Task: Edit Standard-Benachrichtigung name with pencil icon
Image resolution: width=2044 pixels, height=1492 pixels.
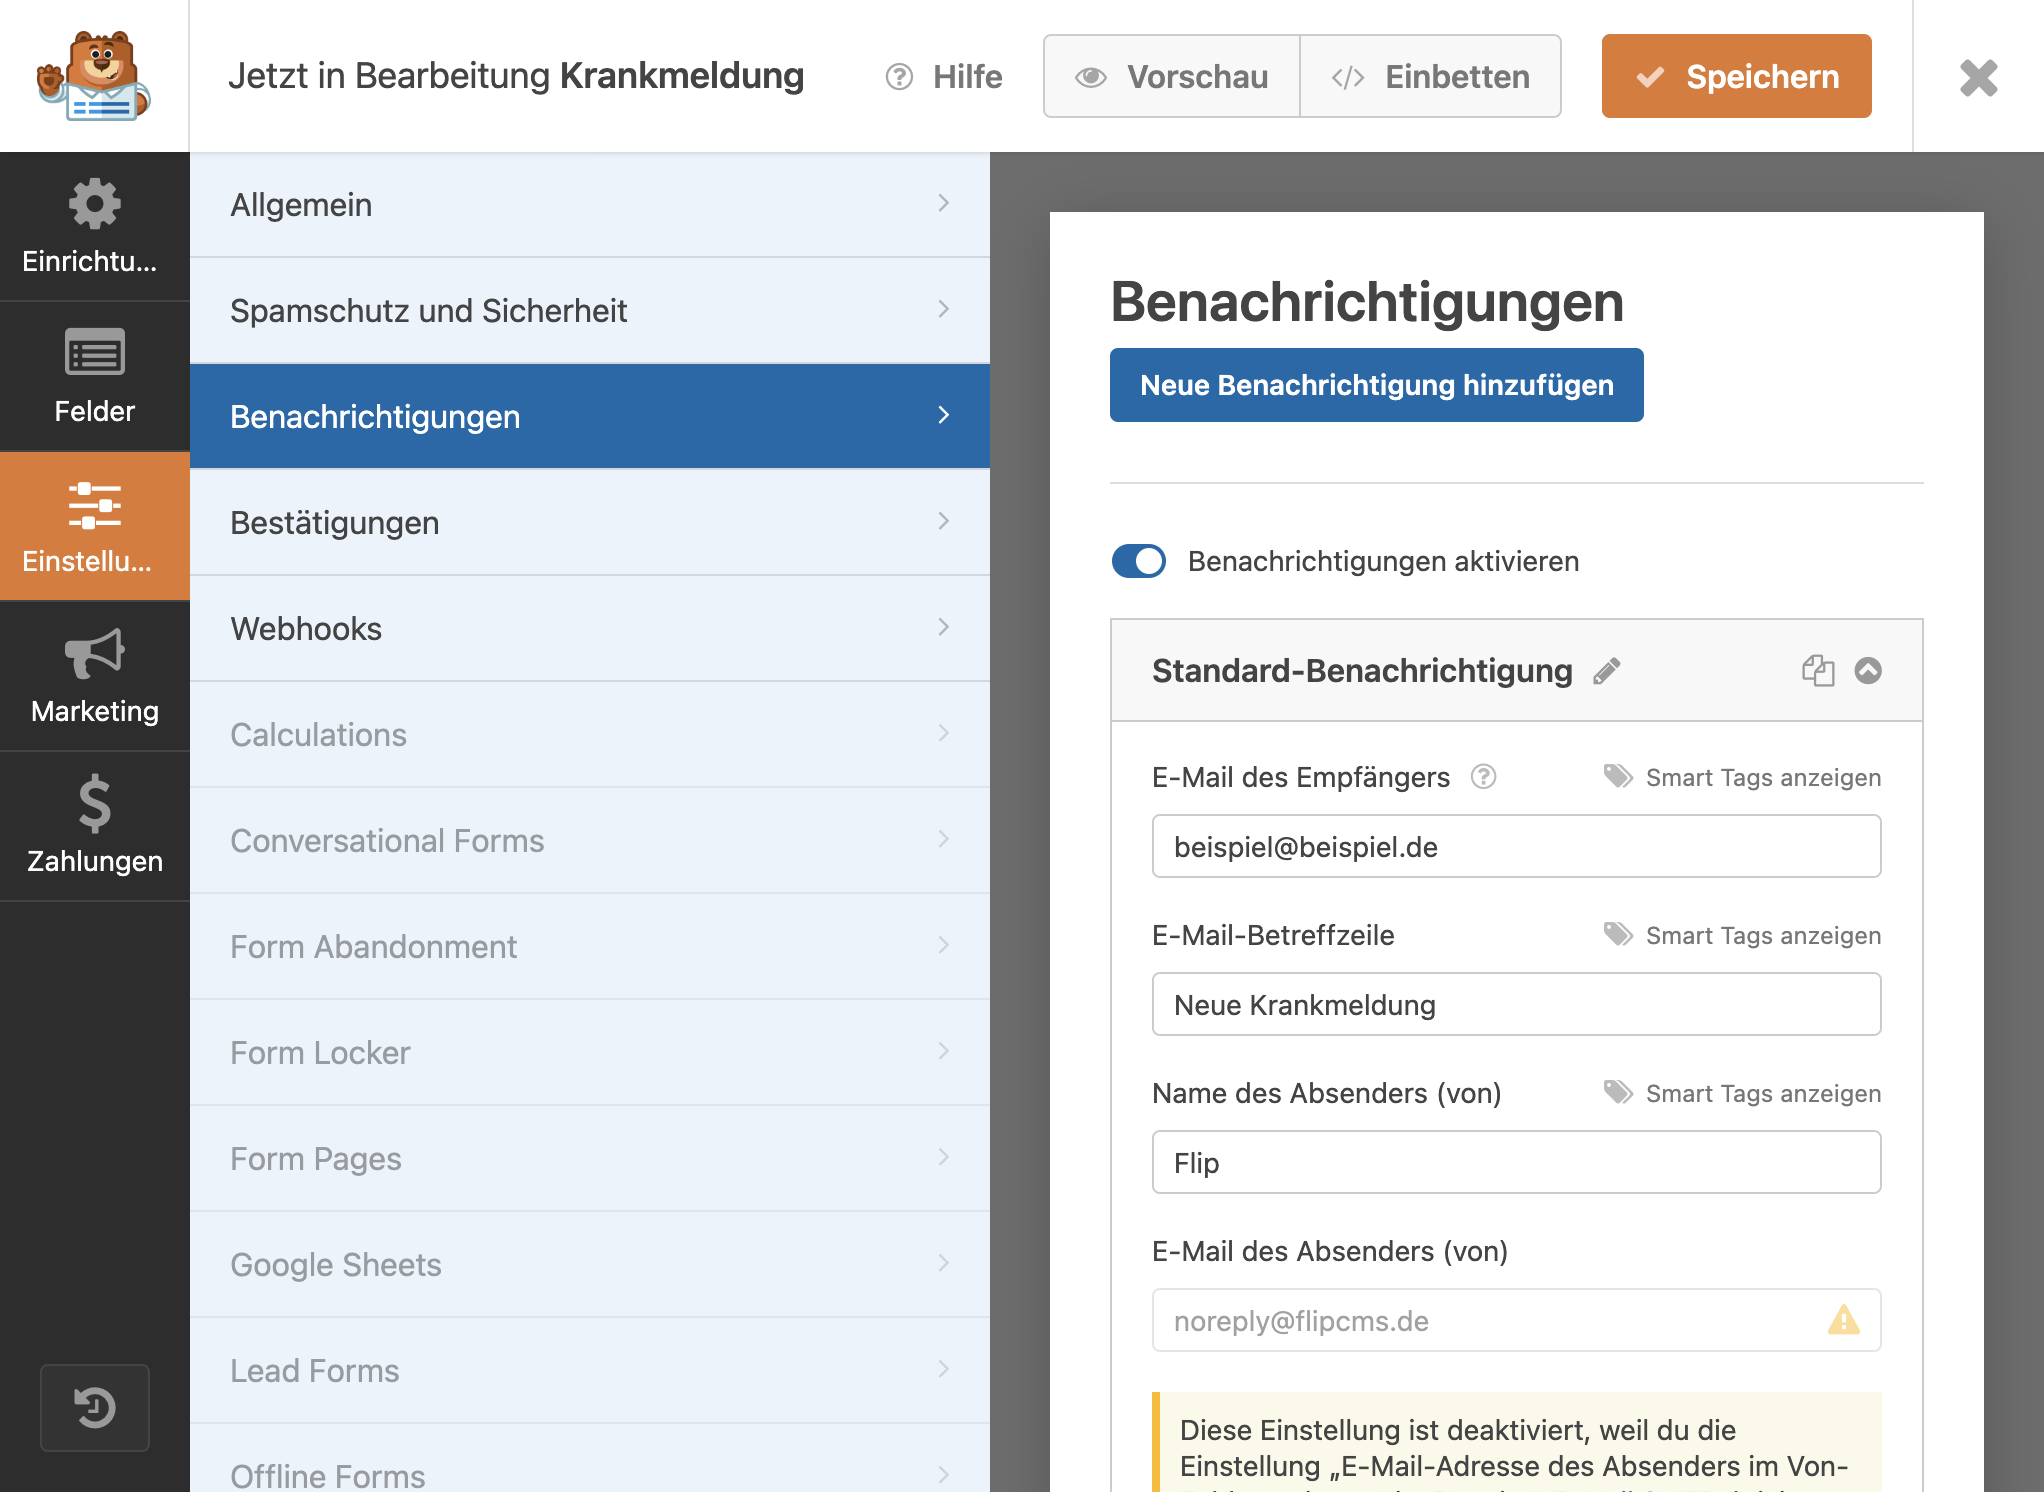Action: coord(1607,671)
